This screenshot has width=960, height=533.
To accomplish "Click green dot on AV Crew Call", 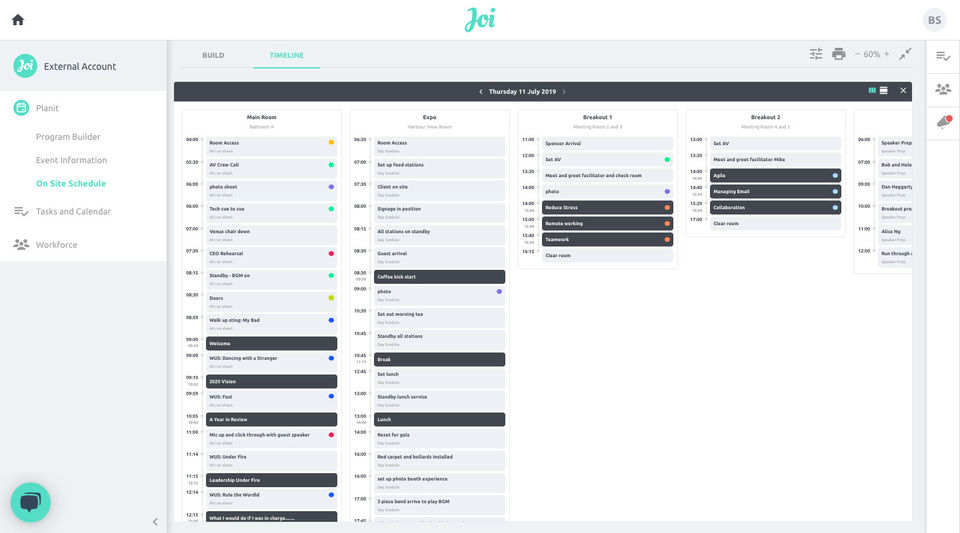I will point(331,165).
